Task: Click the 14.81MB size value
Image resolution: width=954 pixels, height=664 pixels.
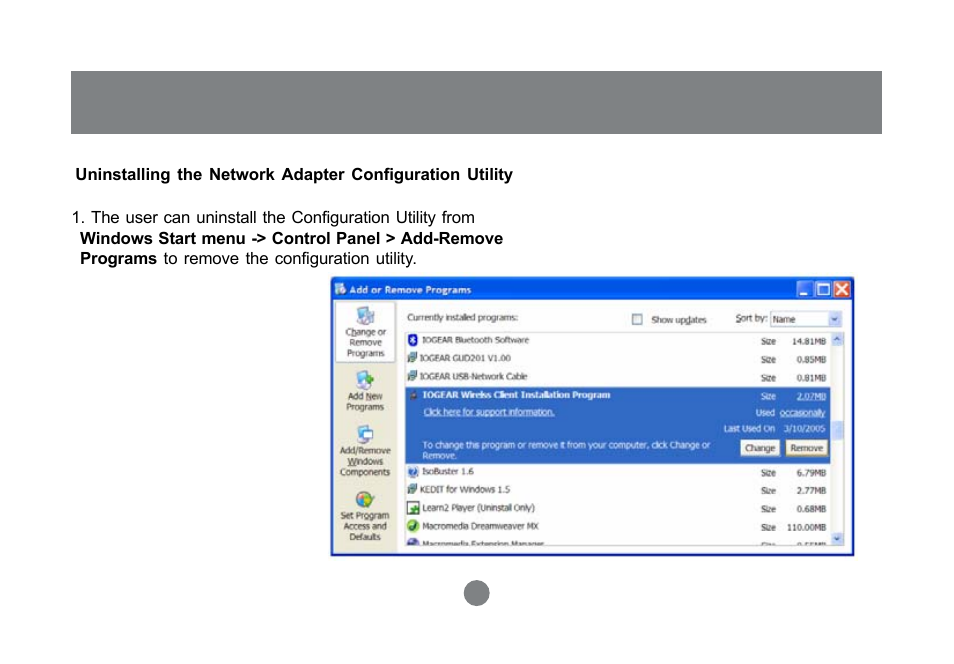Action: pos(809,341)
